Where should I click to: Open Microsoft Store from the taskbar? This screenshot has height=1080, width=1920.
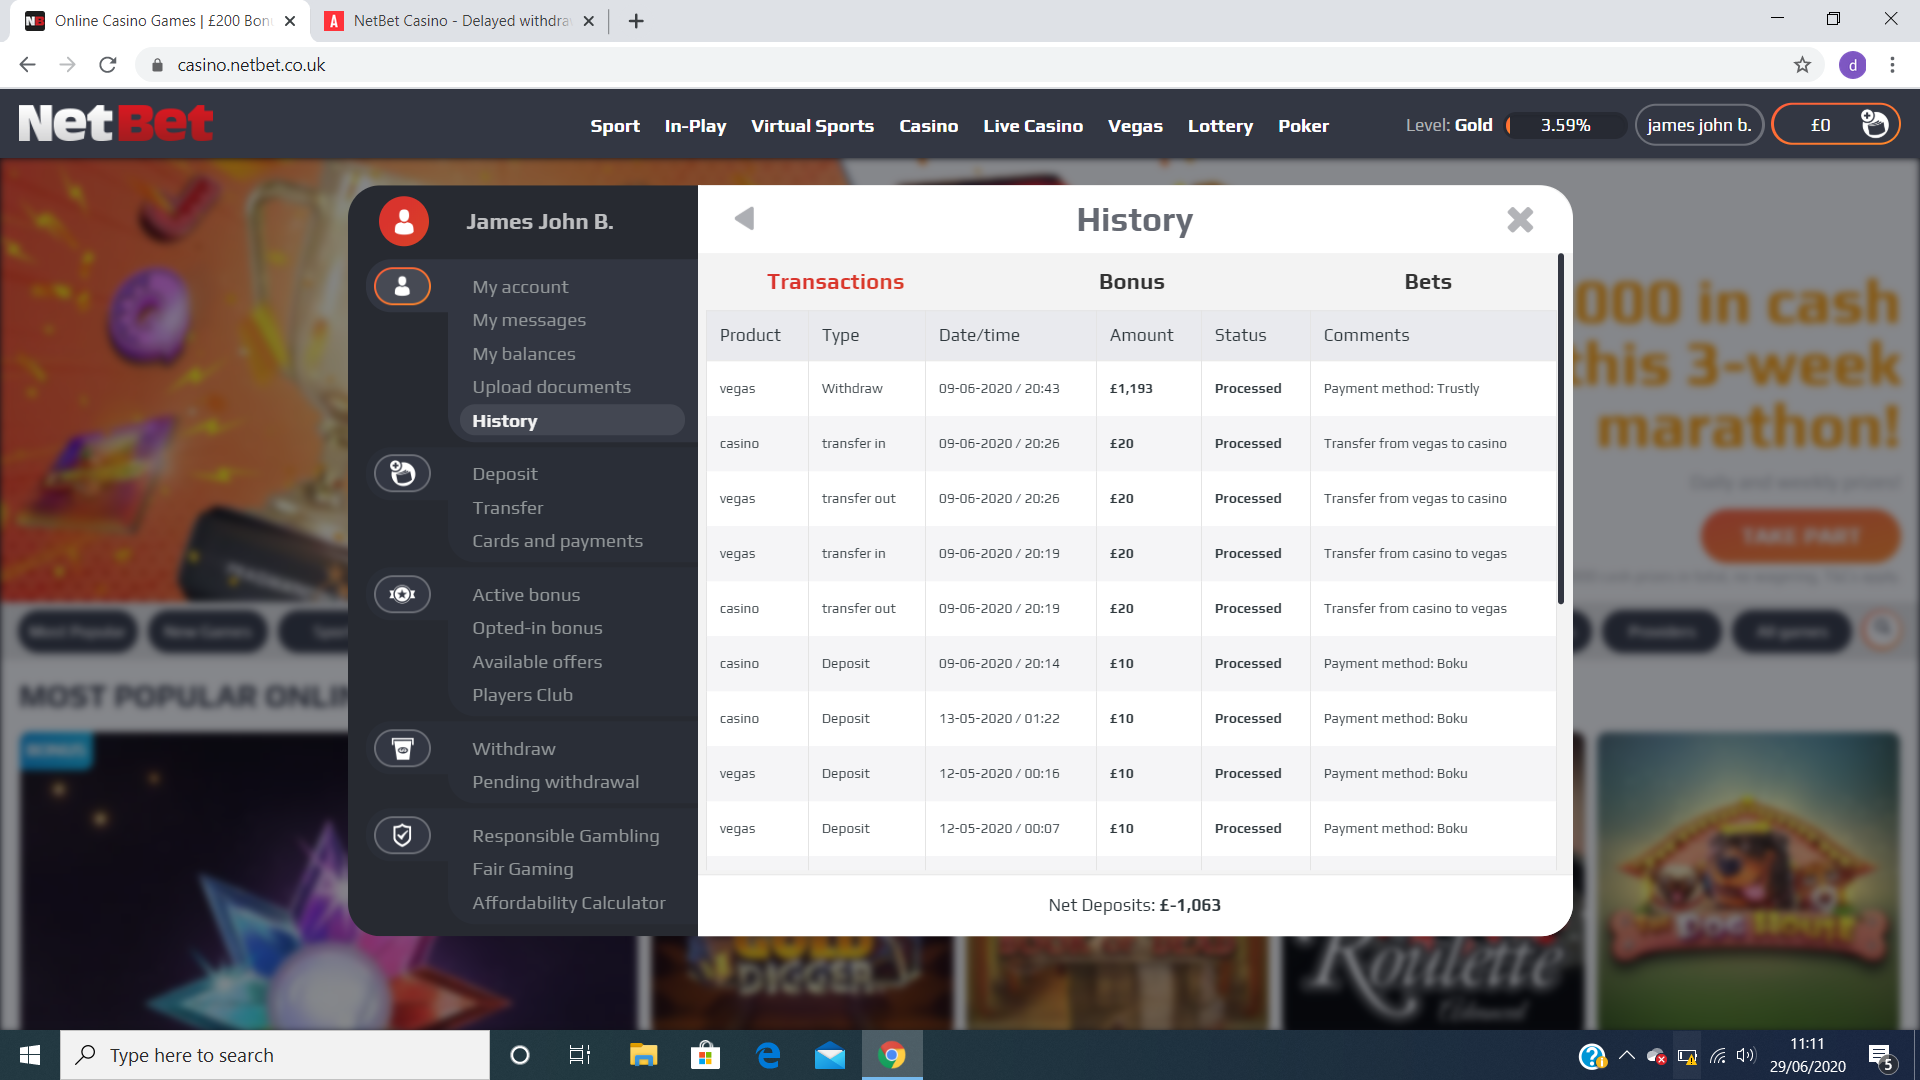[705, 1055]
